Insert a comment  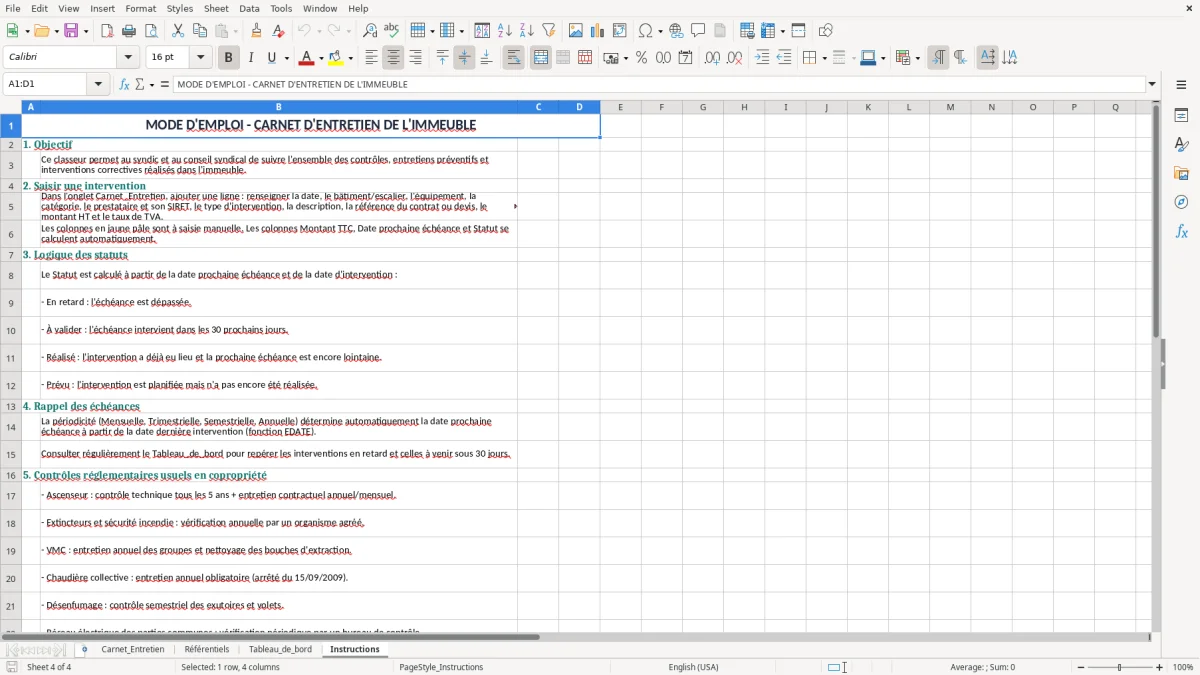(x=698, y=31)
